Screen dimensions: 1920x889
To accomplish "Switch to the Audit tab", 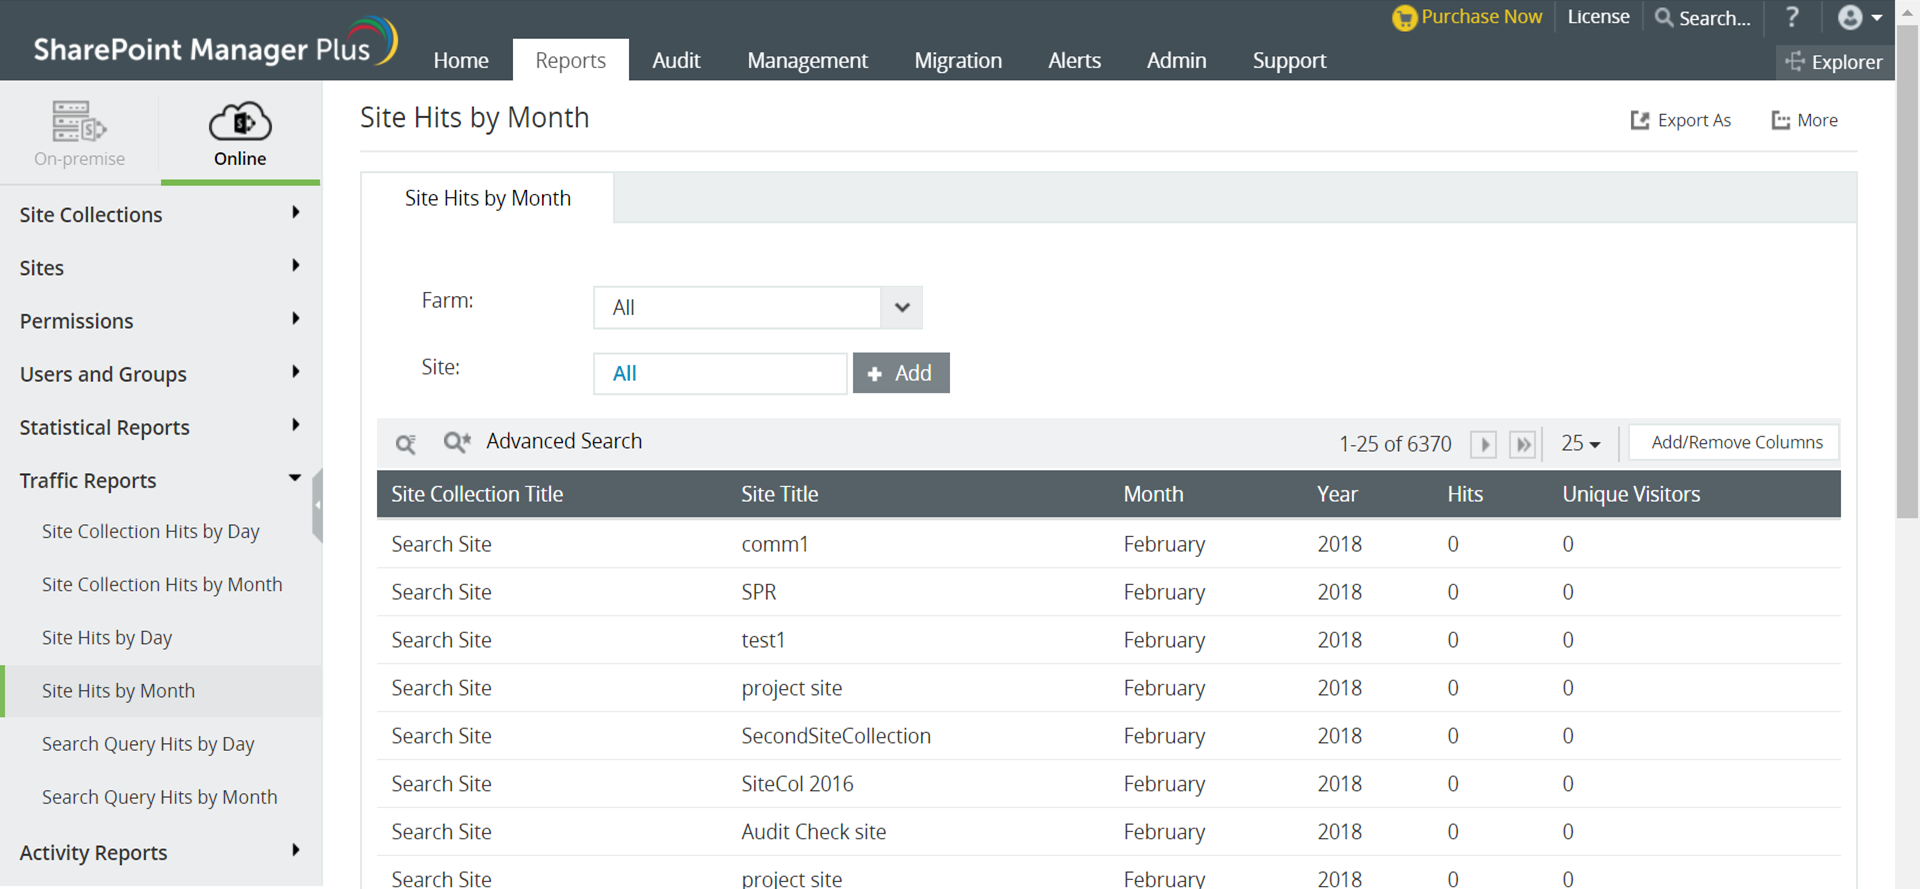I will pos(676,60).
